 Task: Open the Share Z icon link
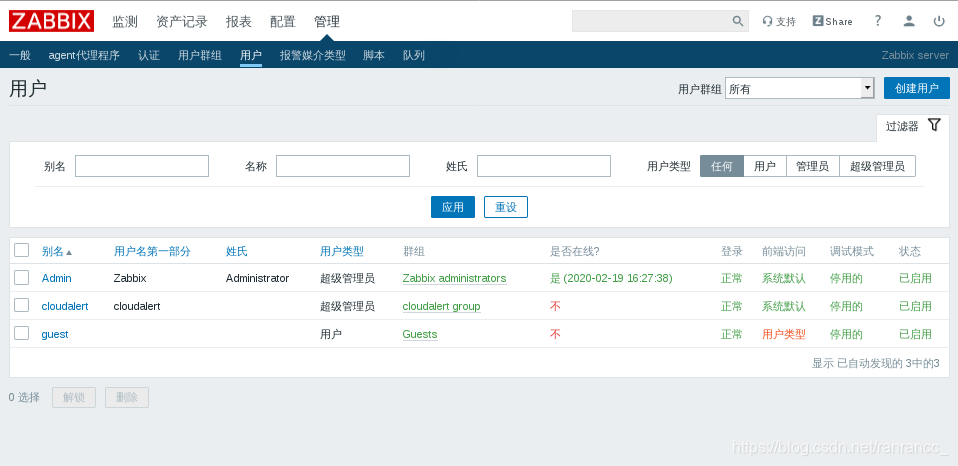point(832,21)
